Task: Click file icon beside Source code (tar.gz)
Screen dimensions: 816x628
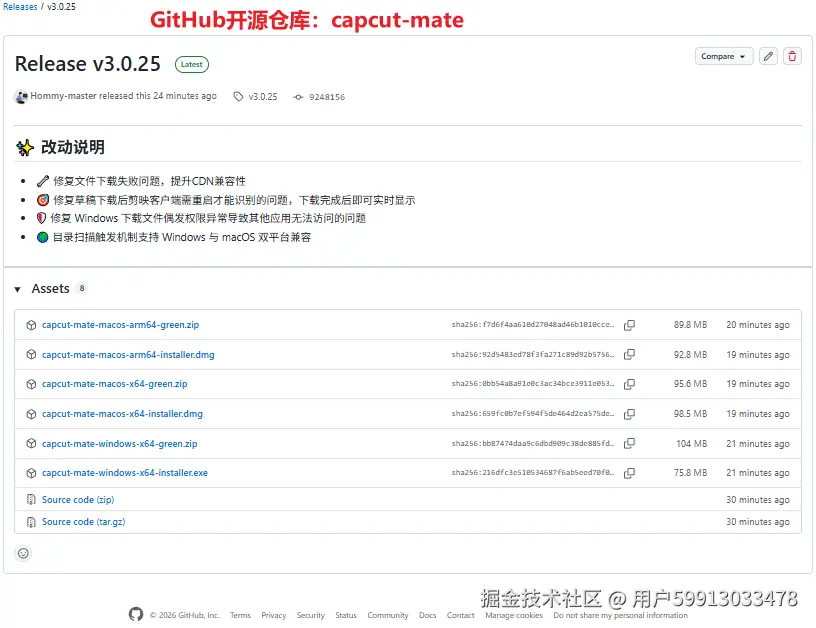Action: pyautogui.click(x=31, y=522)
